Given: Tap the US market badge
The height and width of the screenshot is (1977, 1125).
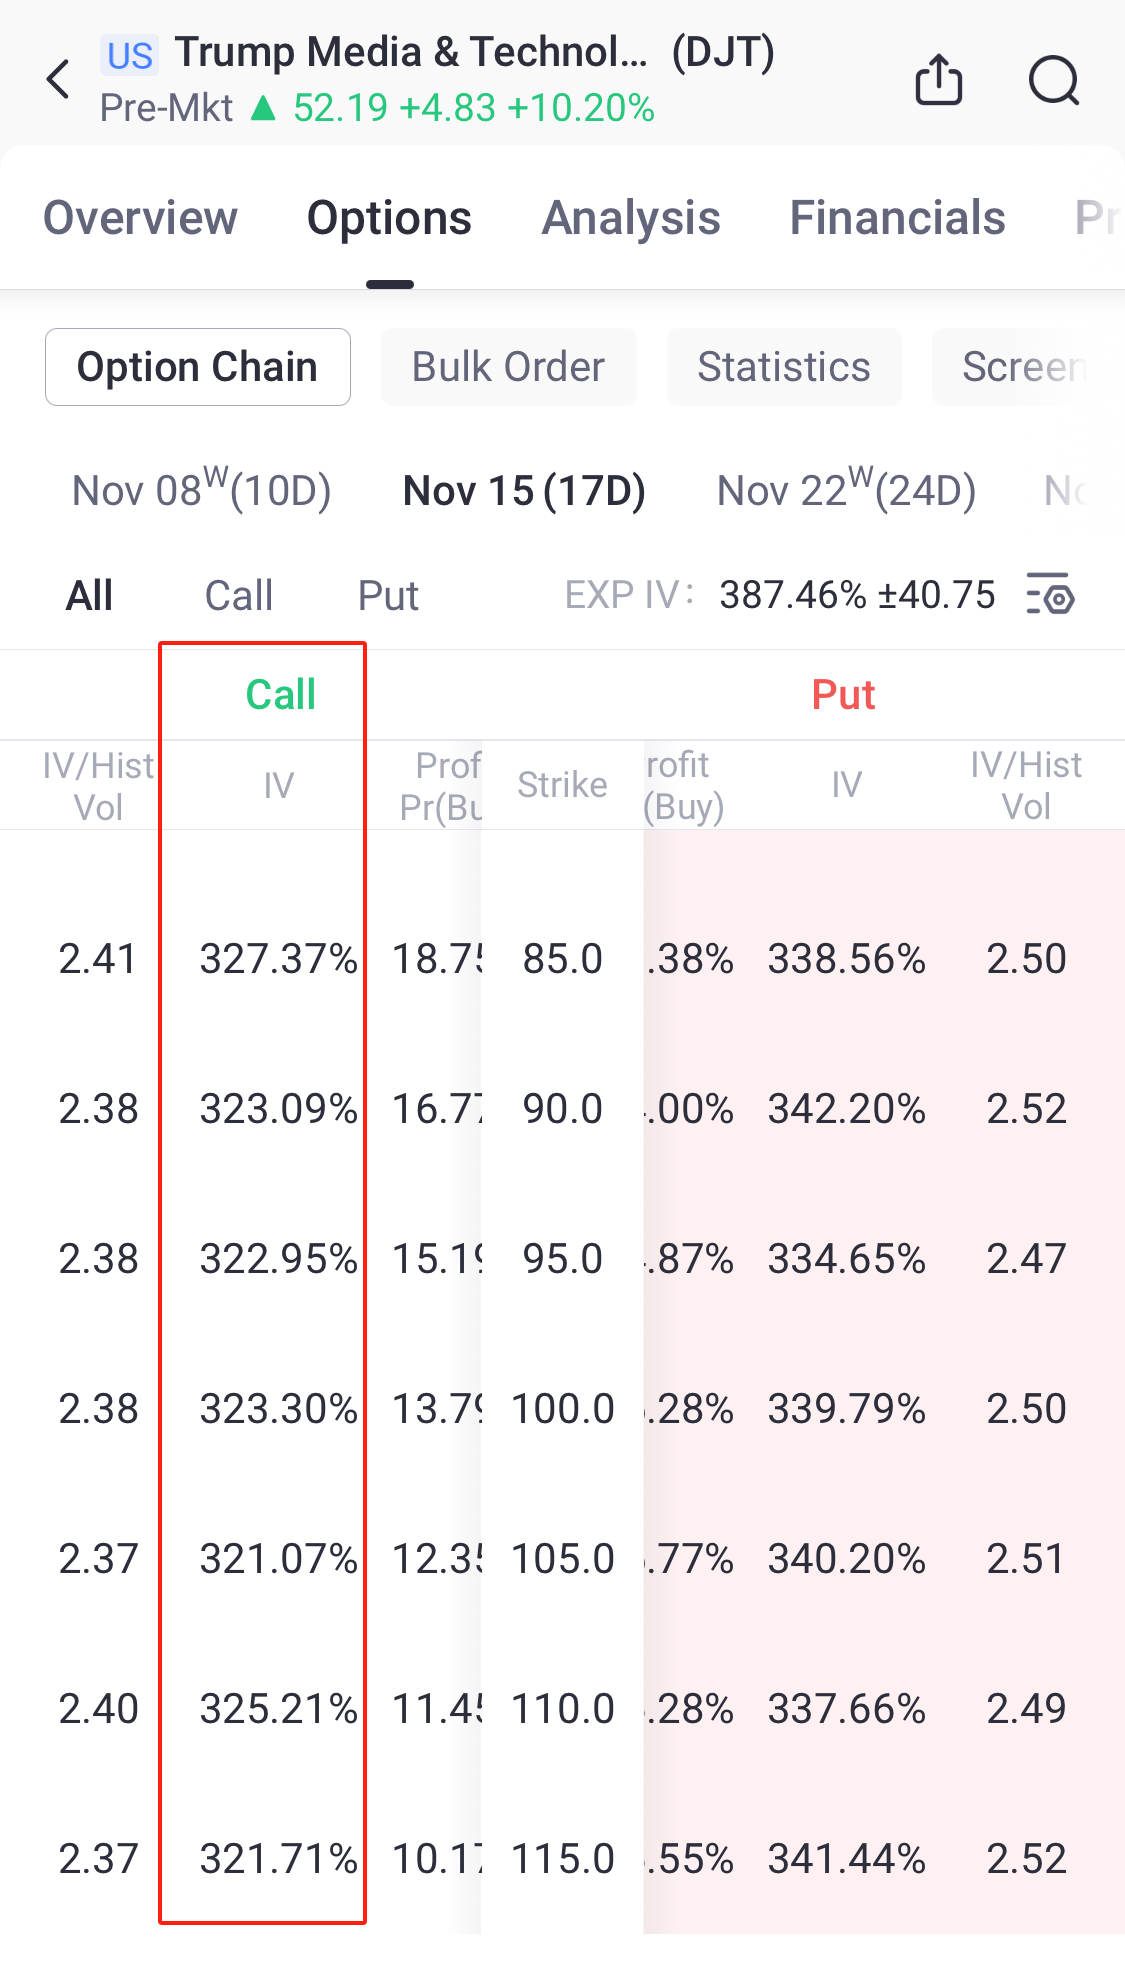Looking at the screenshot, I should pyautogui.click(x=130, y=55).
